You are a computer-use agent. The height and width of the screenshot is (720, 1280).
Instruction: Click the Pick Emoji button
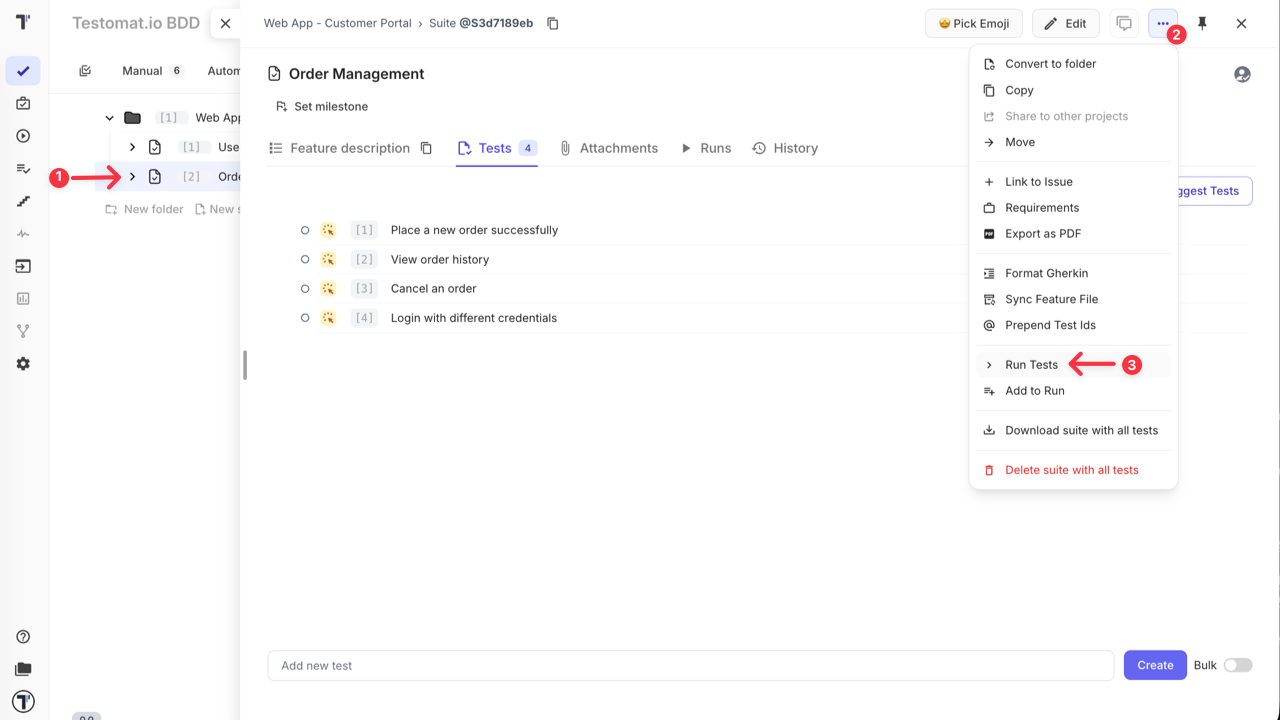coord(974,23)
